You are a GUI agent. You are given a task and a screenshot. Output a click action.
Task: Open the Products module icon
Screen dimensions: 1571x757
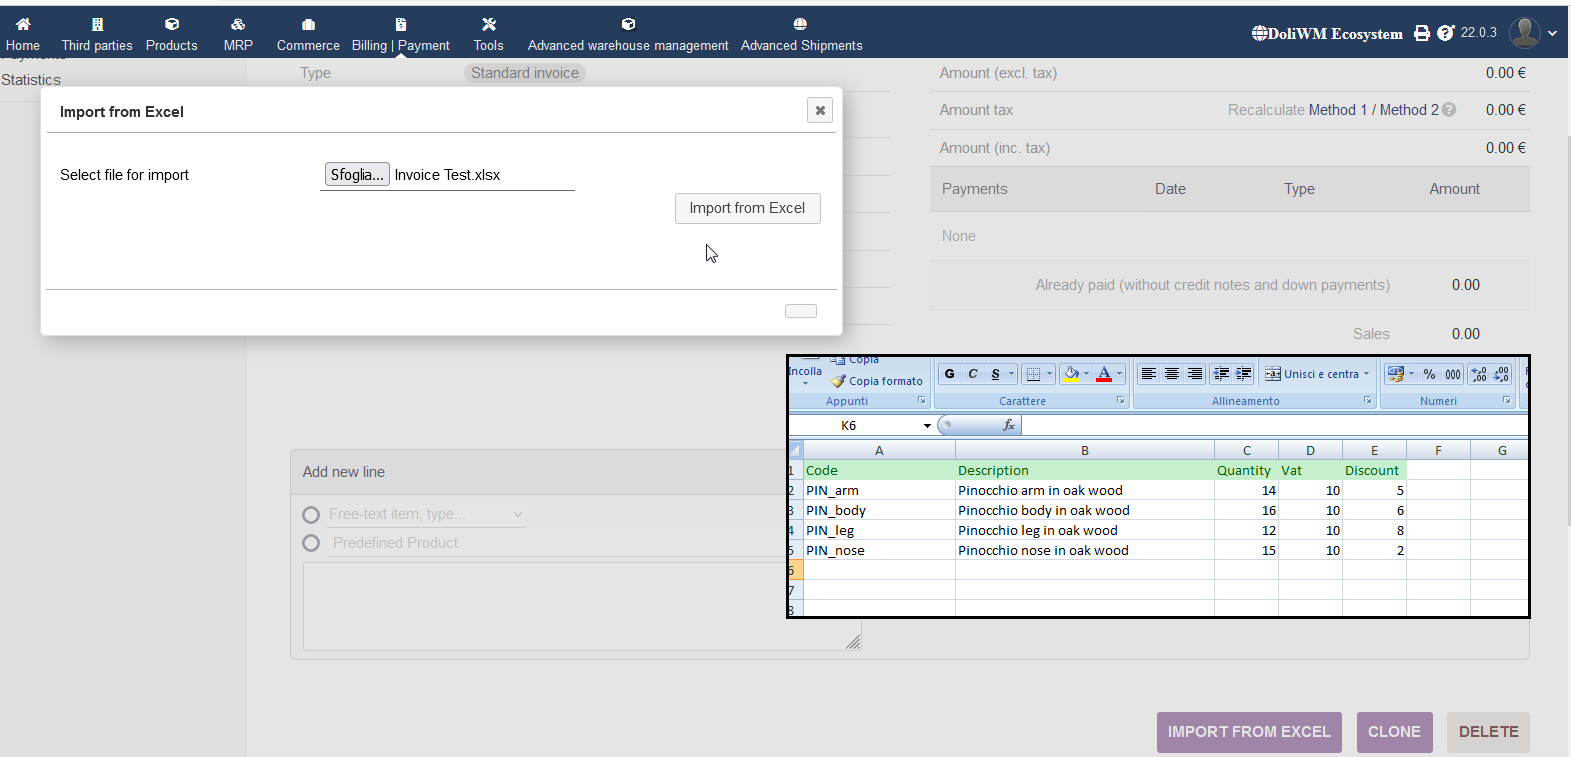click(171, 24)
